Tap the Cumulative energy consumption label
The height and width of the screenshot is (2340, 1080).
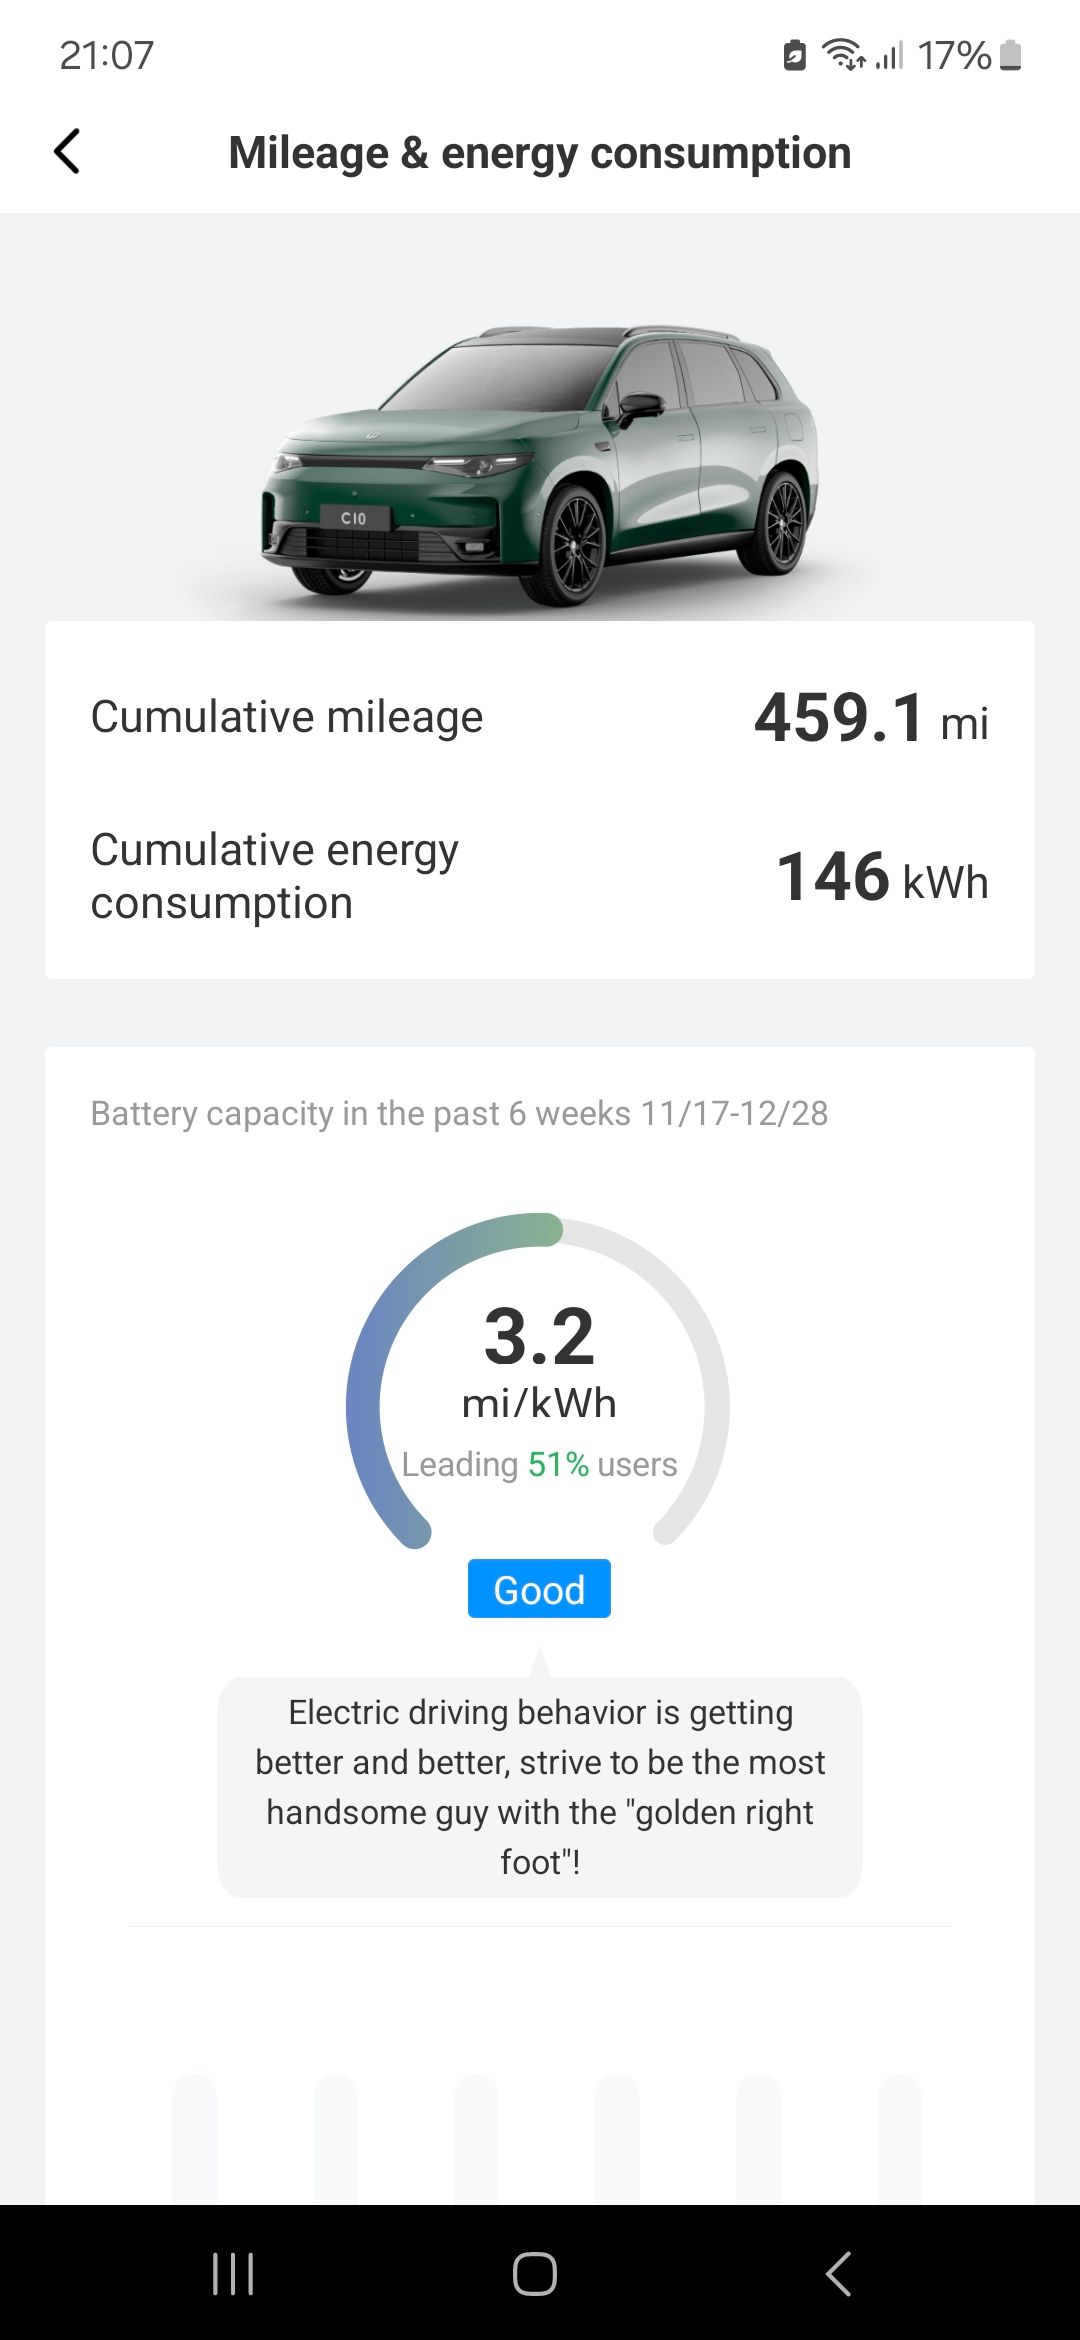[x=274, y=876]
